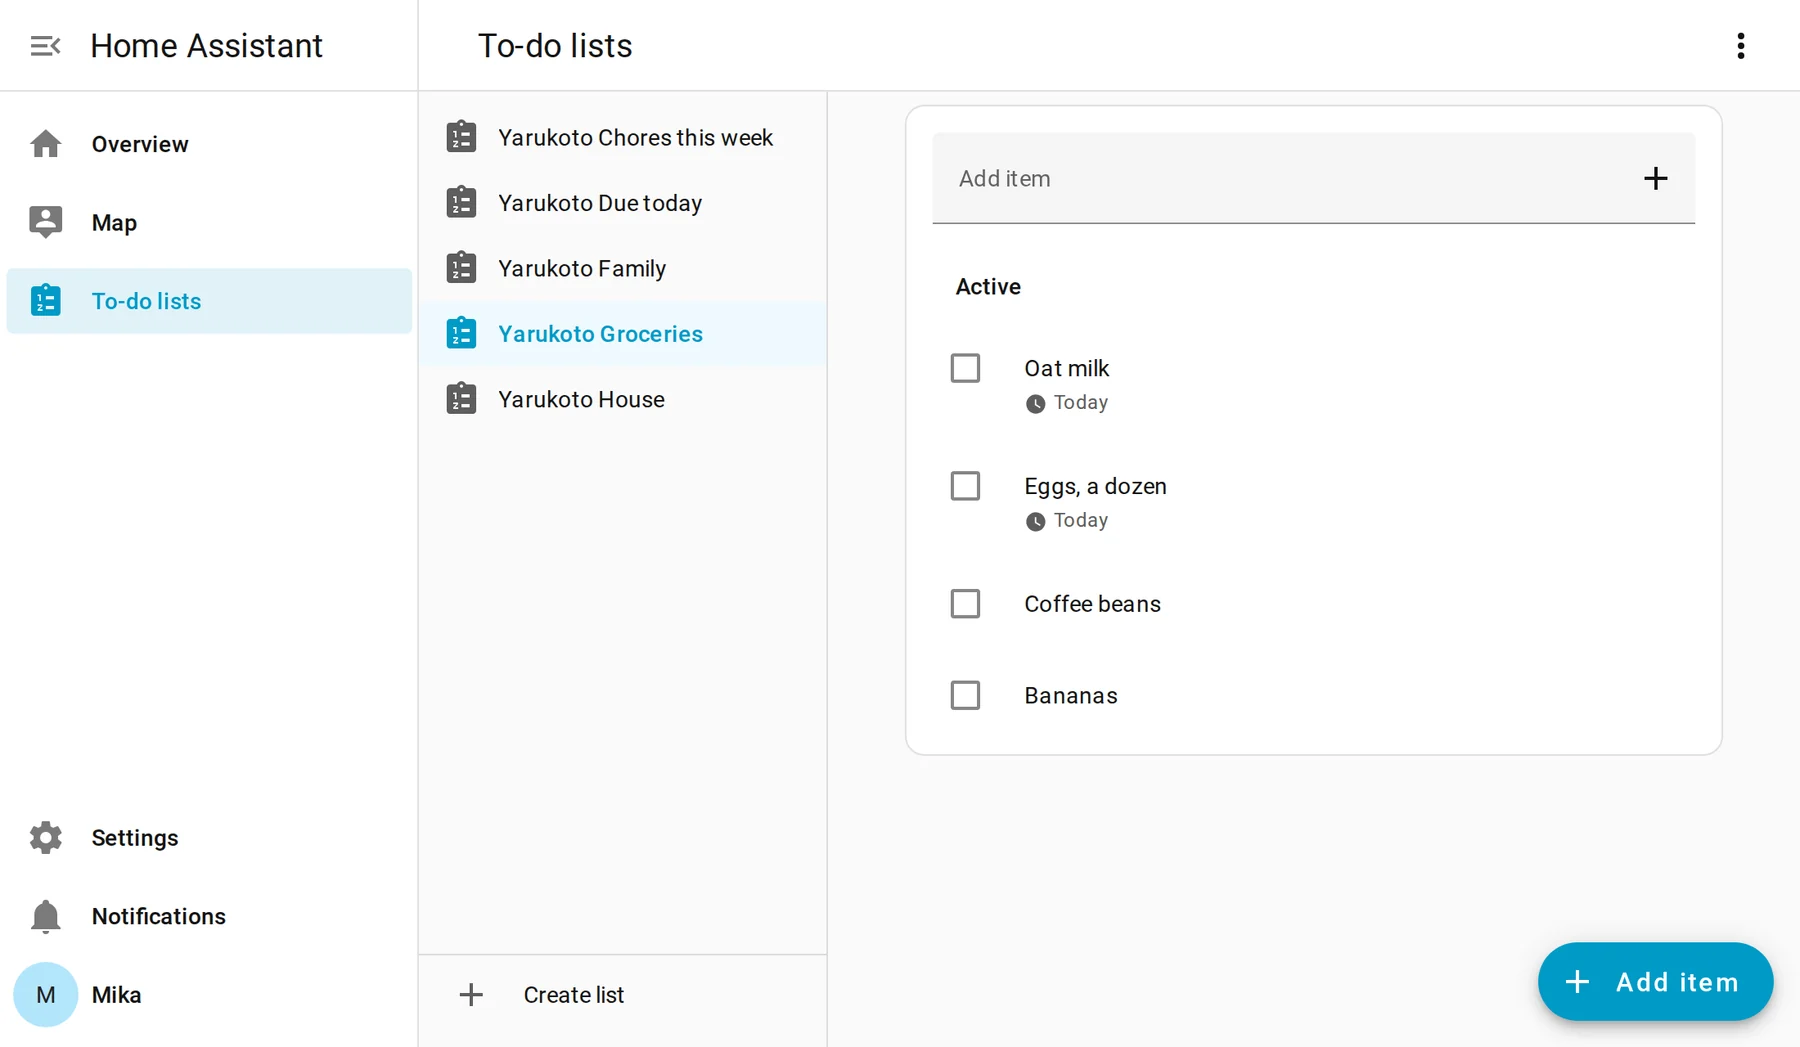
Task: Click the clipboard icon for Yarukoto Due today
Action: [461, 202]
